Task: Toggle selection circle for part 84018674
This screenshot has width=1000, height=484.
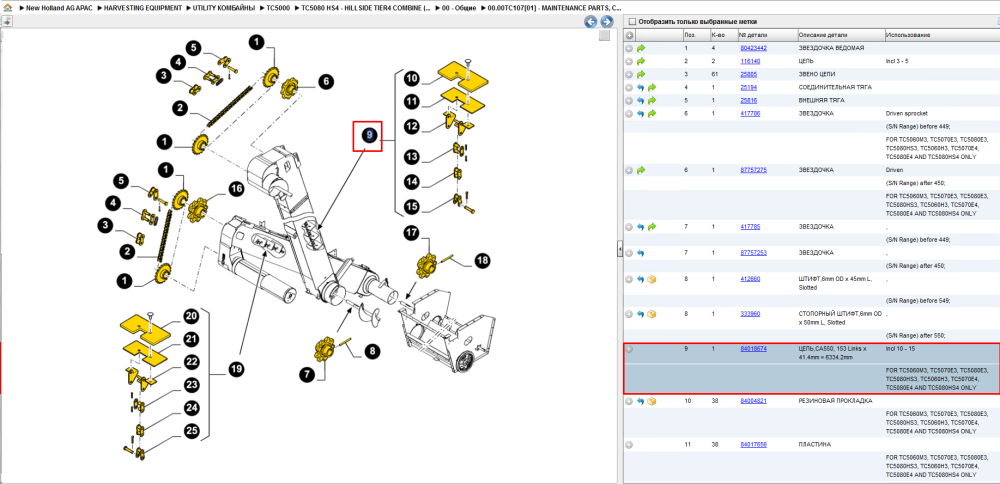Action: click(x=629, y=349)
